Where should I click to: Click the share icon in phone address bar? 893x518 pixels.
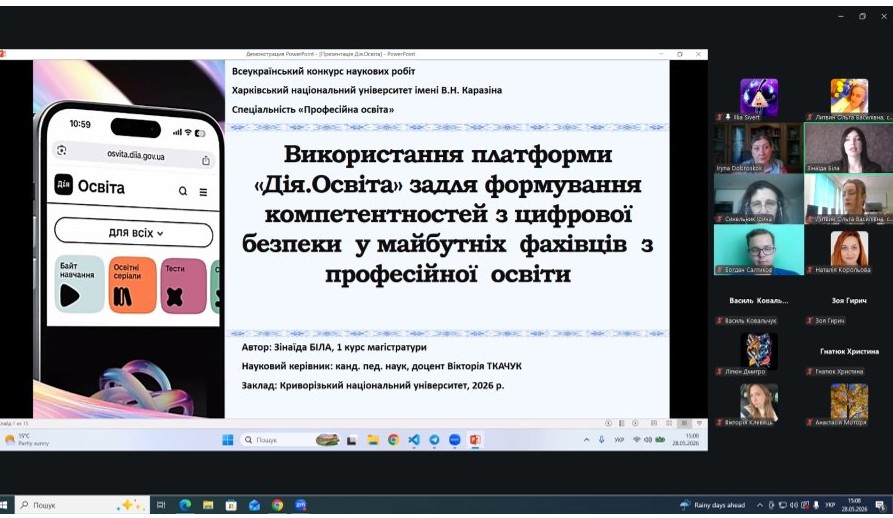(x=206, y=161)
